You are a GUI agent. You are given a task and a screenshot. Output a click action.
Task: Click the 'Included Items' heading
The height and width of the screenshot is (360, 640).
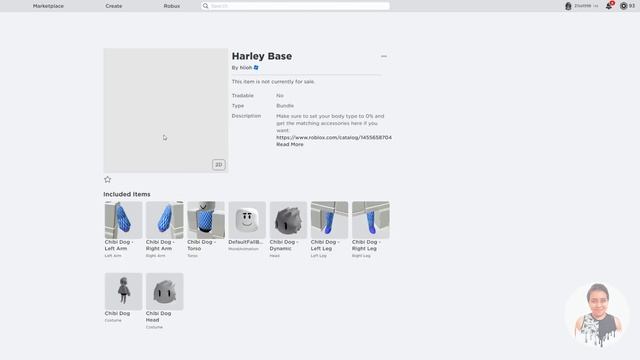pyautogui.click(x=127, y=194)
